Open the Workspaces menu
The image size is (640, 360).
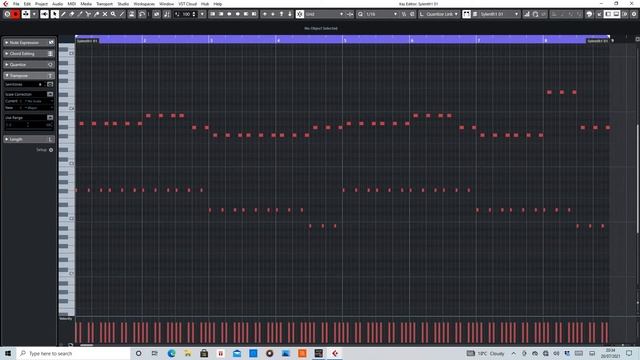click(x=144, y=4)
